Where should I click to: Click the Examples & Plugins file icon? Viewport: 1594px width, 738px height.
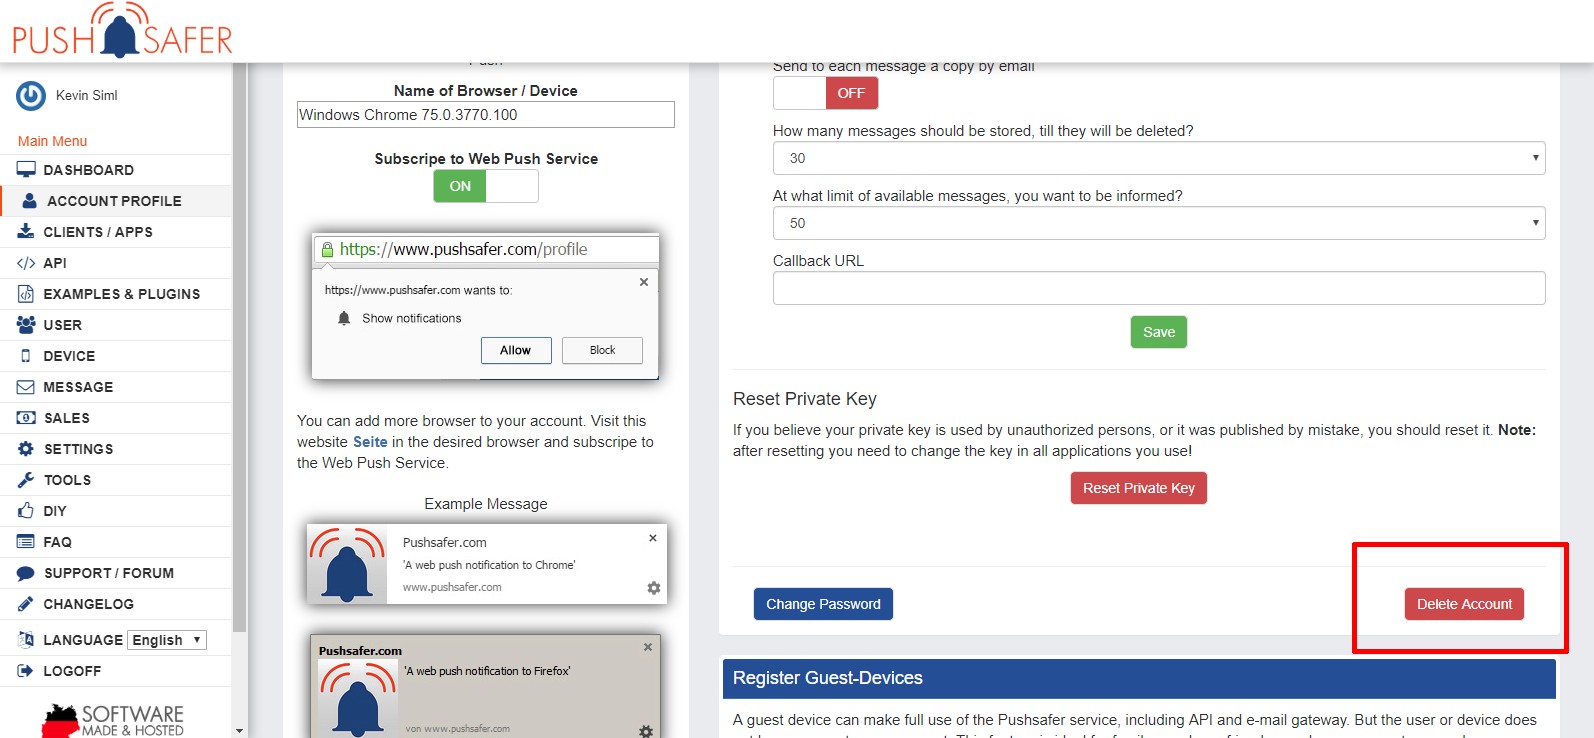pyautogui.click(x=26, y=294)
